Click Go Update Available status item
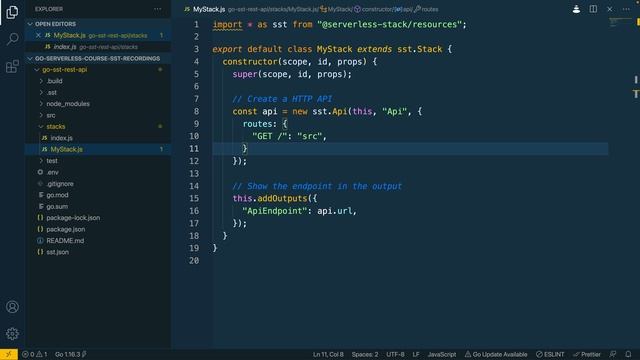Screen dimensions: 640x360 point(496,354)
